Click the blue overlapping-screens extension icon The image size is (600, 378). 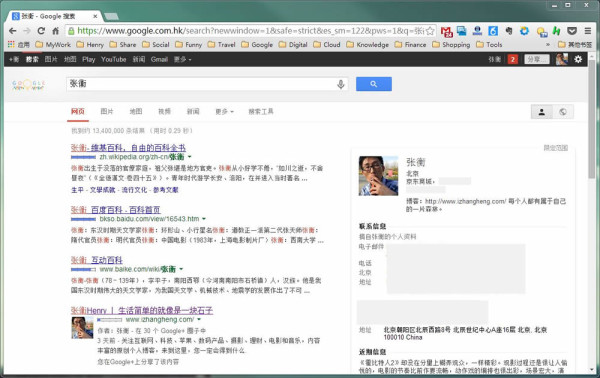[x=462, y=31]
